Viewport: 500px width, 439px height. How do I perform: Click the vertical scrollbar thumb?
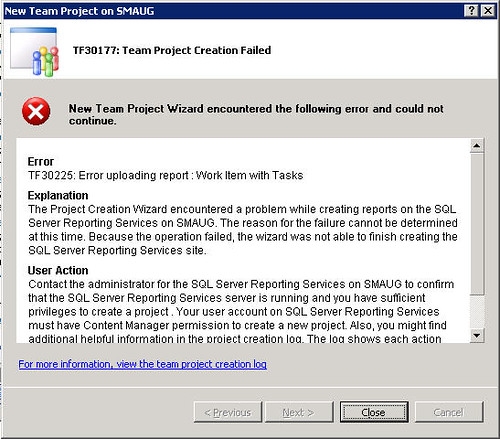[x=477, y=224]
